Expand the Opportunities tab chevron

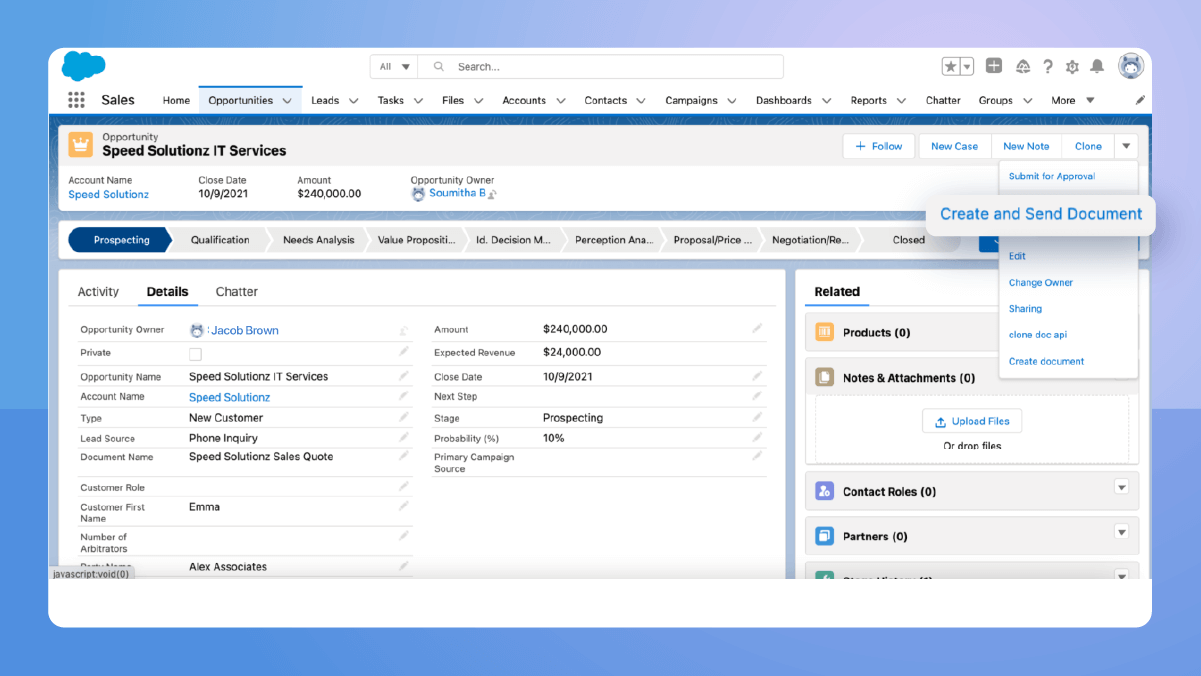[288, 101]
